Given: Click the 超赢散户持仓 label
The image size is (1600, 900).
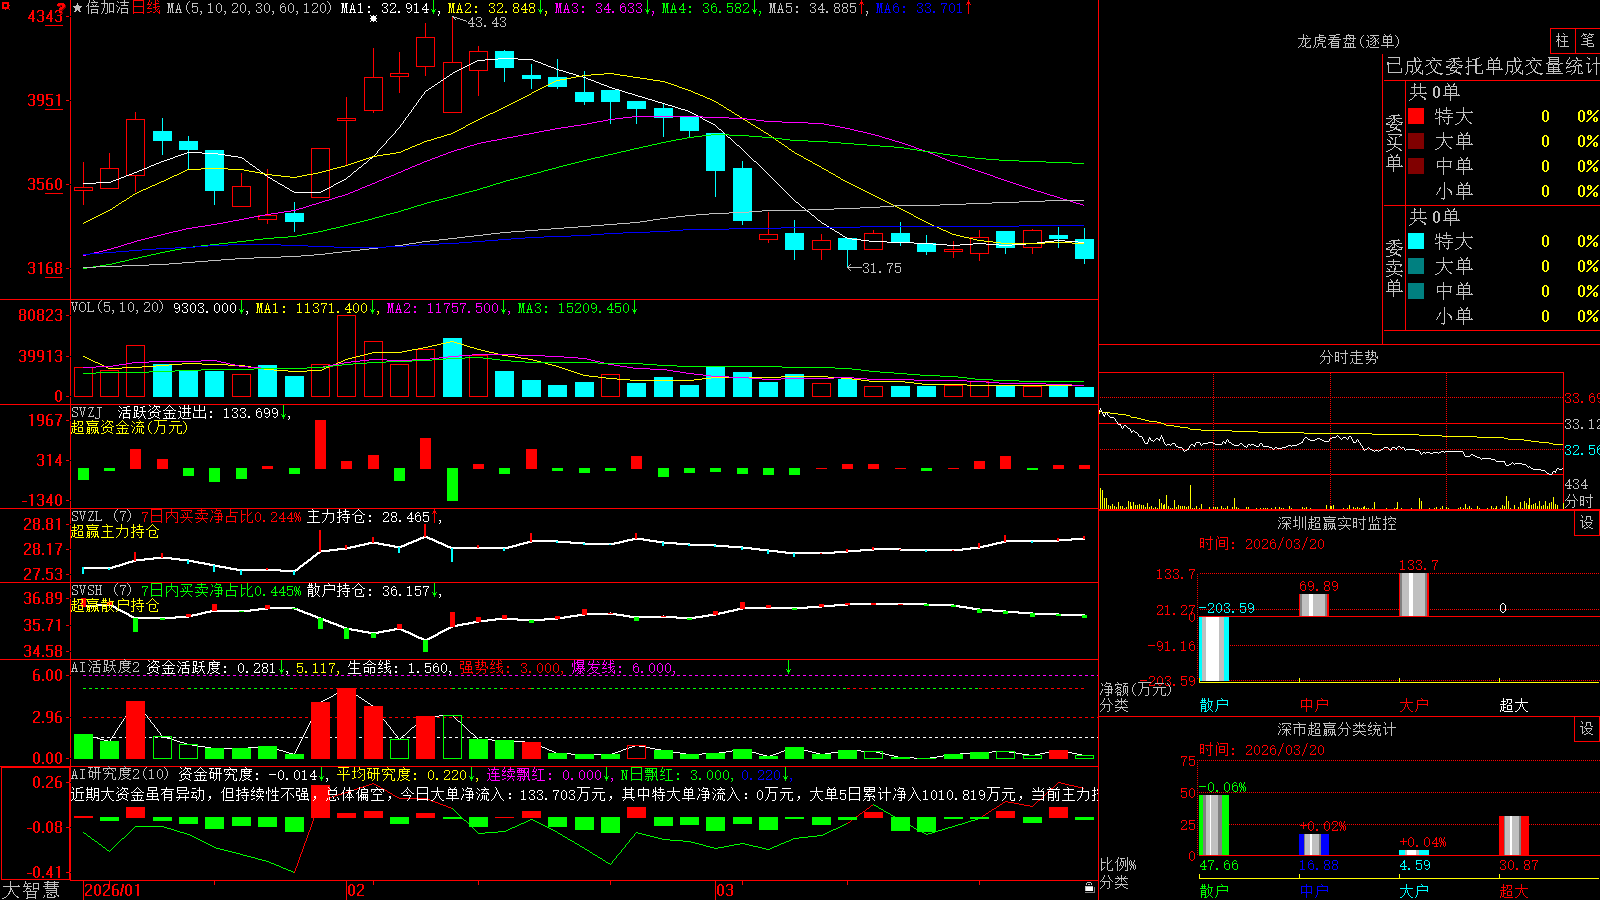Looking at the screenshot, I should coord(115,605).
